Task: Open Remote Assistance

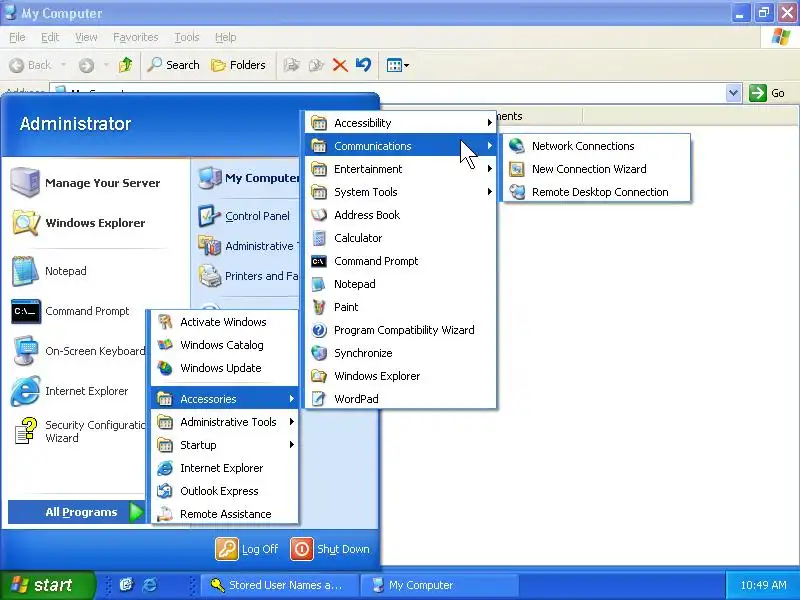Action: [224, 514]
